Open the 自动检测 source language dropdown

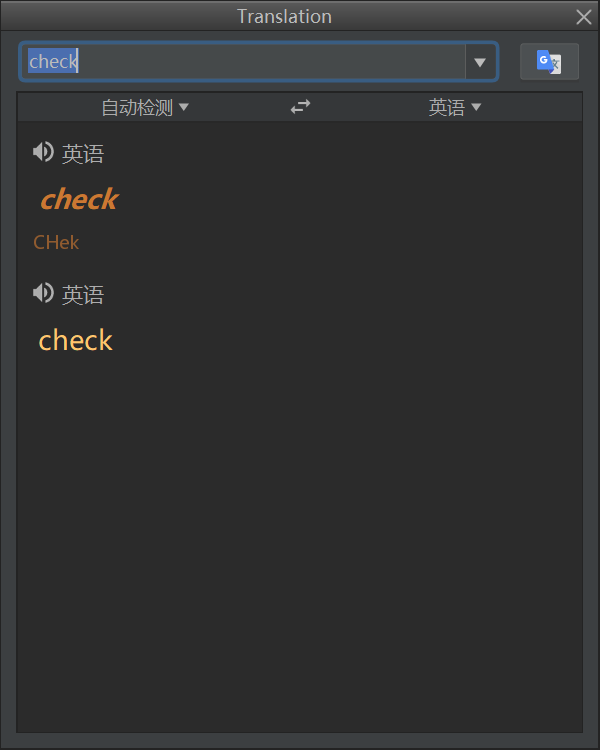point(137,107)
